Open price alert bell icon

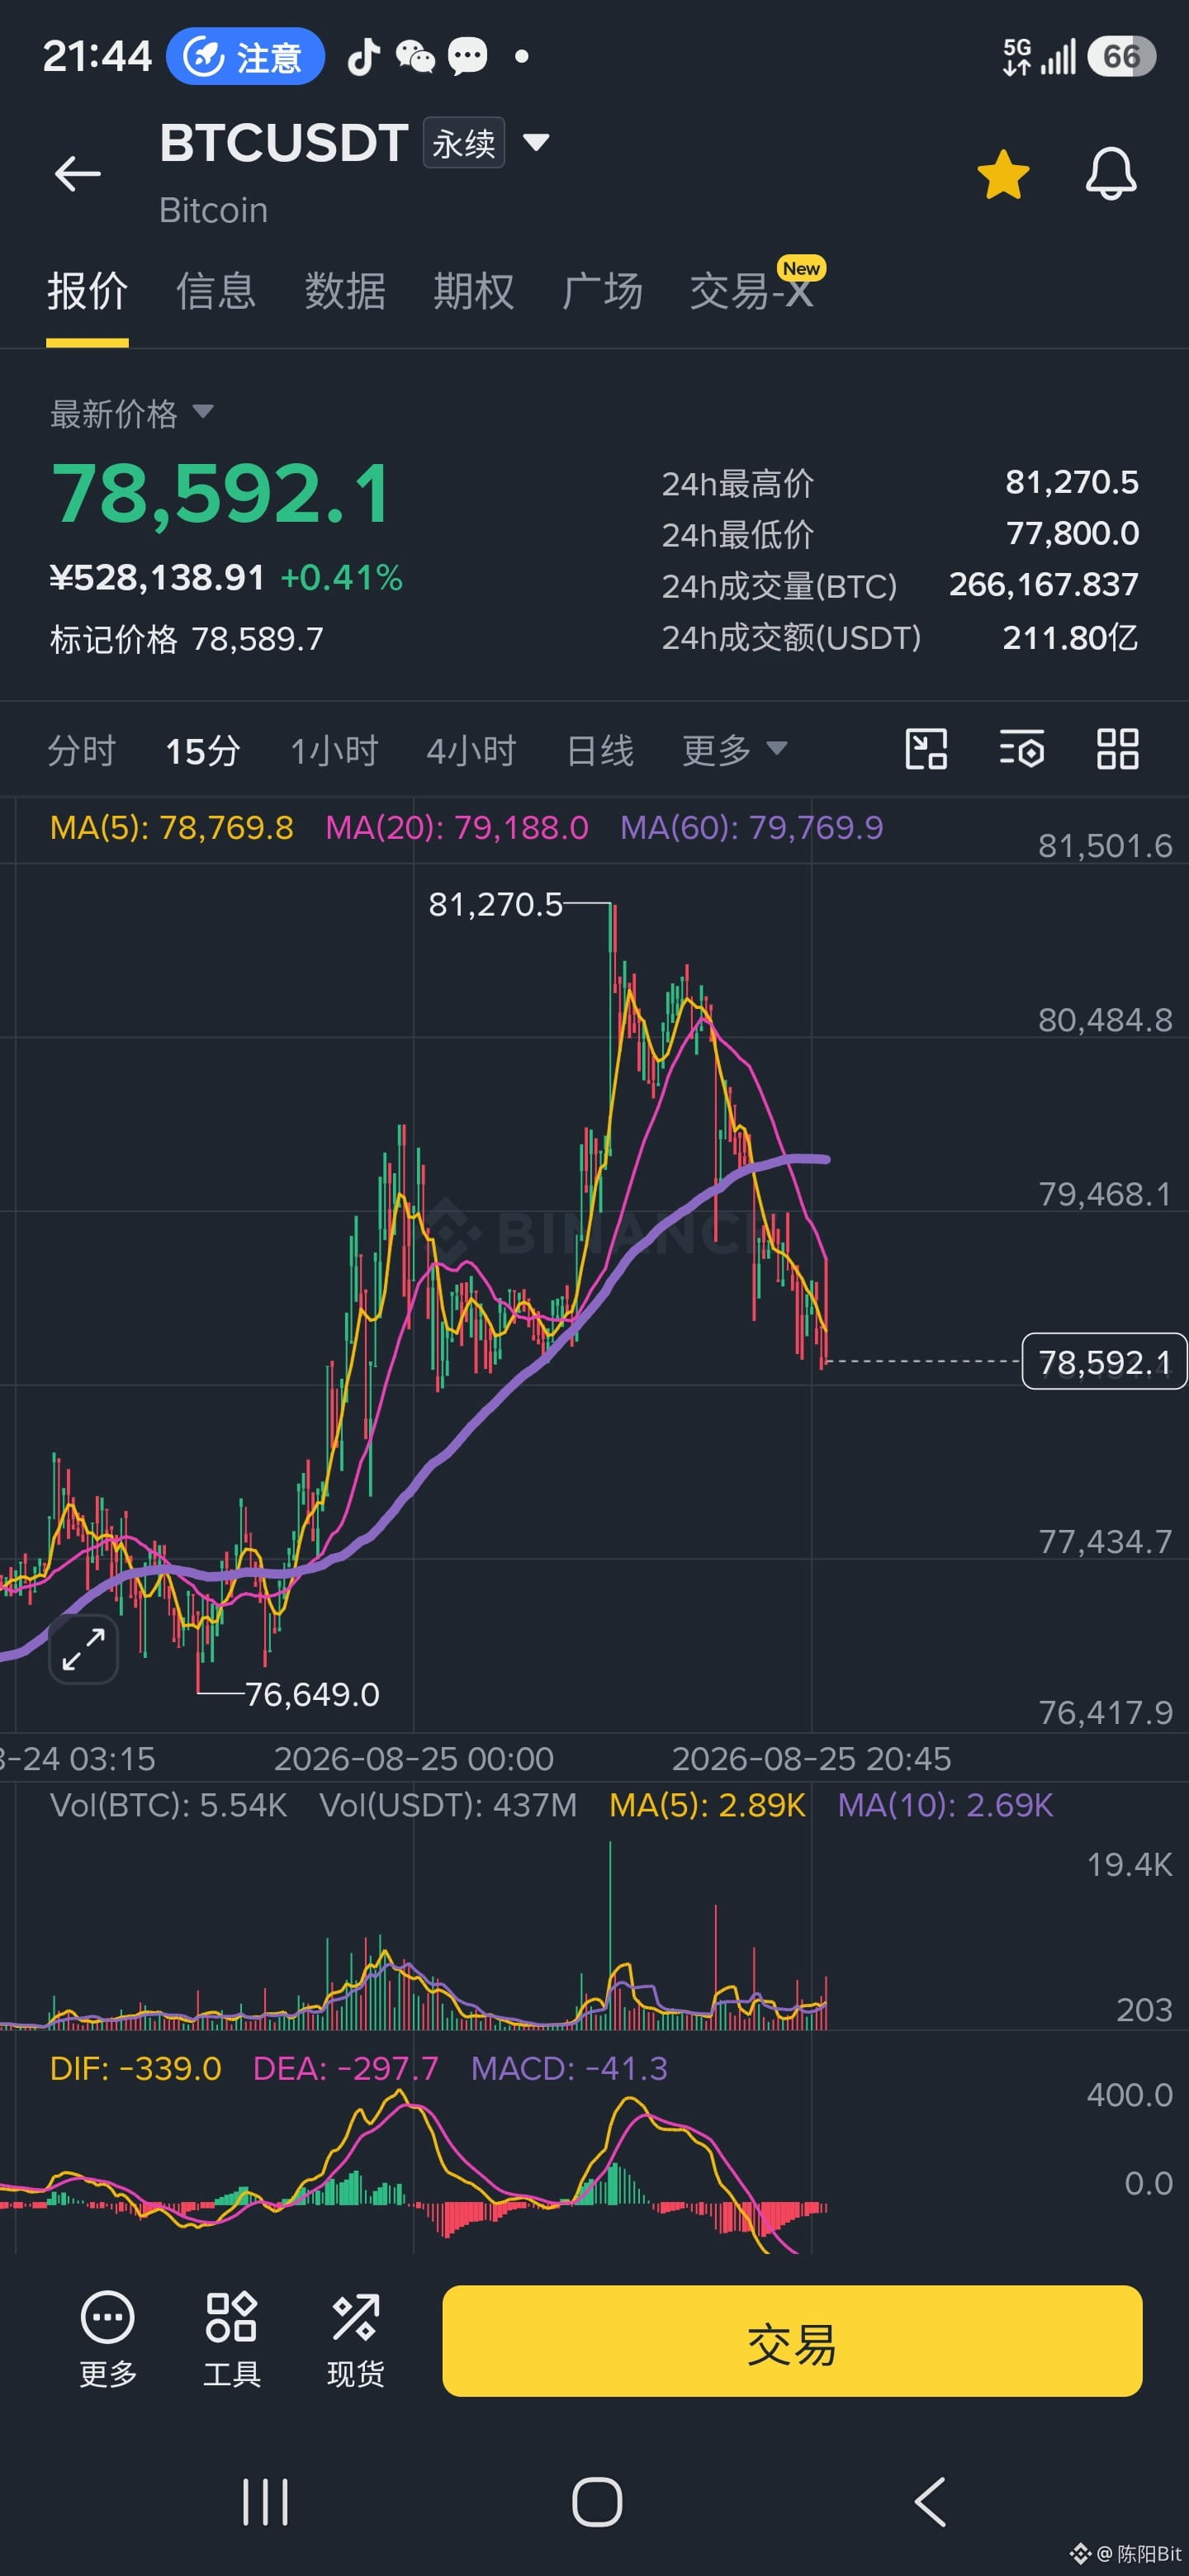[x=1111, y=174]
